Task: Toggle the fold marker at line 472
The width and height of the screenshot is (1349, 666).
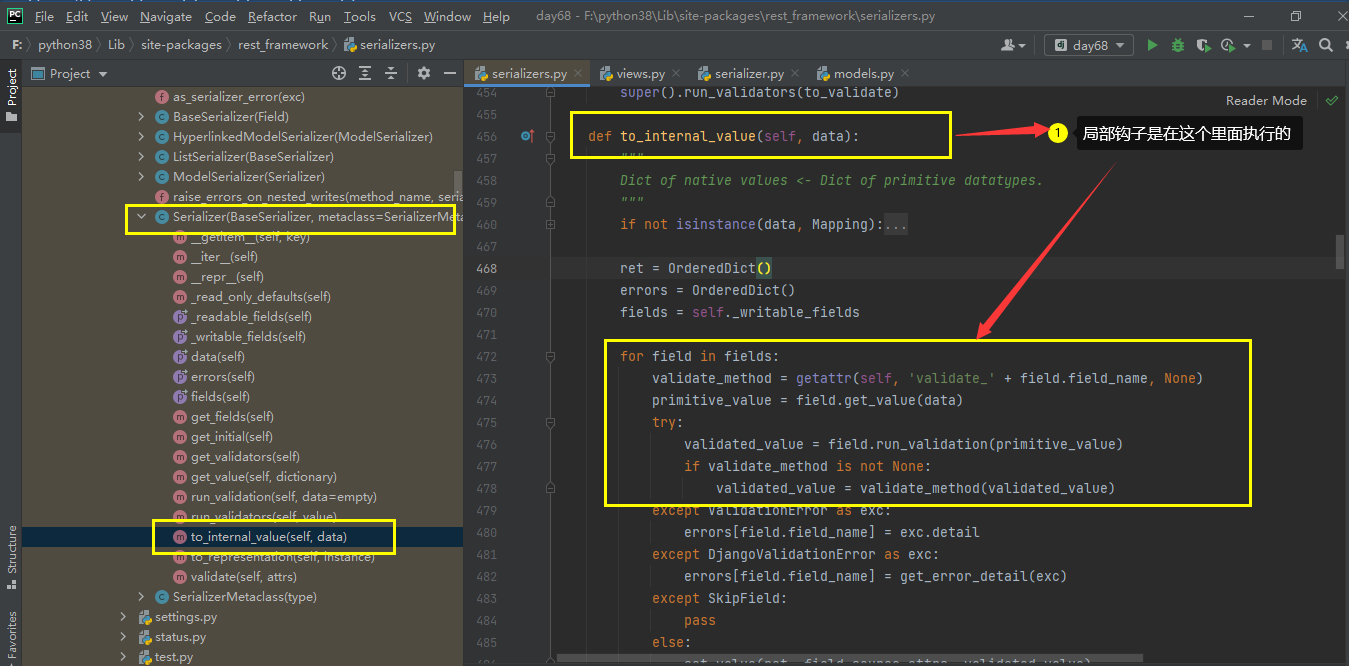Action: point(550,356)
